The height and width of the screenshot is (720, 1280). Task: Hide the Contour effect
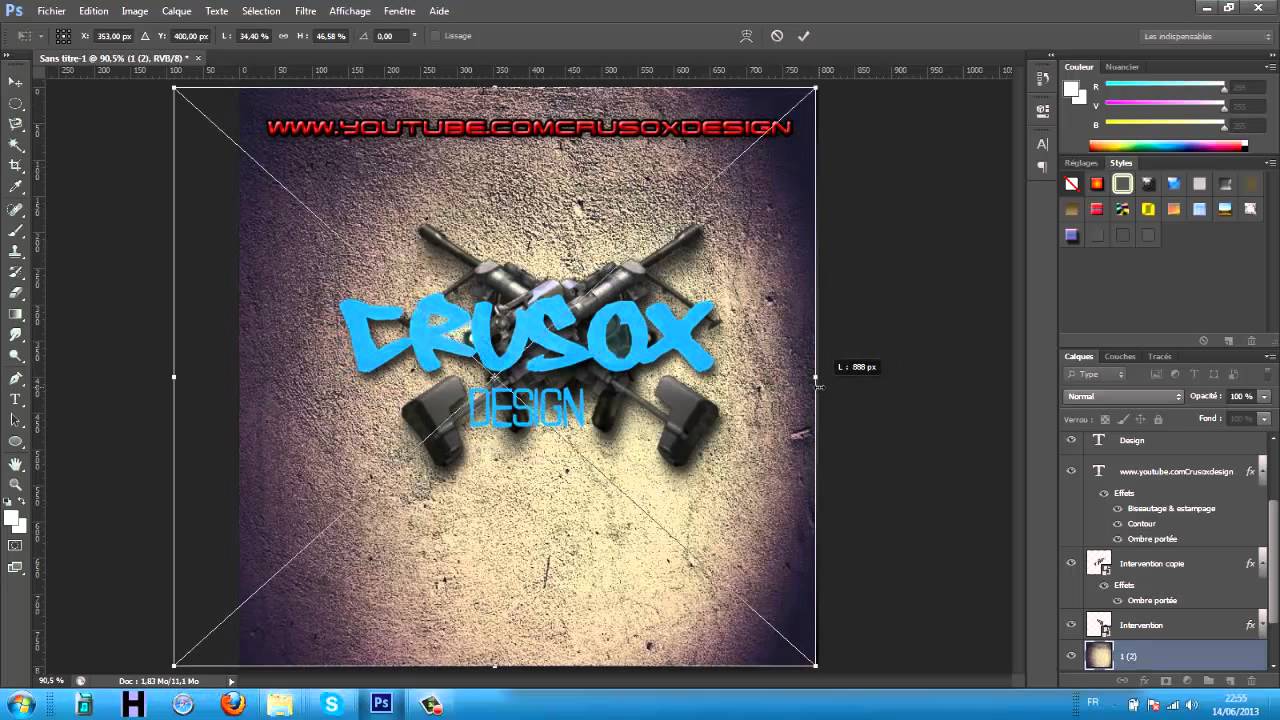[x=1118, y=524]
